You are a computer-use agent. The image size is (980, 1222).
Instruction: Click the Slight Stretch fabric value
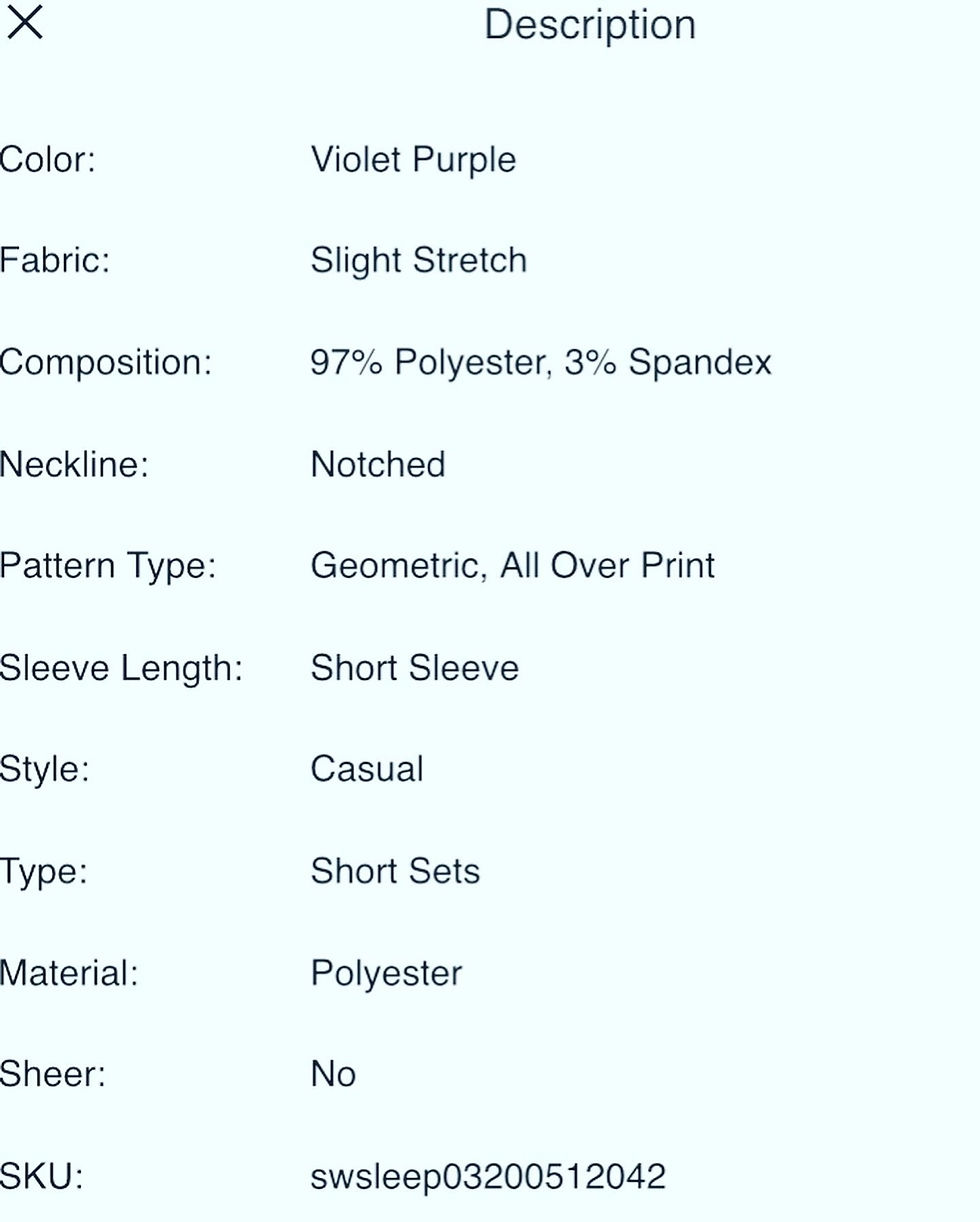click(418, 260)
